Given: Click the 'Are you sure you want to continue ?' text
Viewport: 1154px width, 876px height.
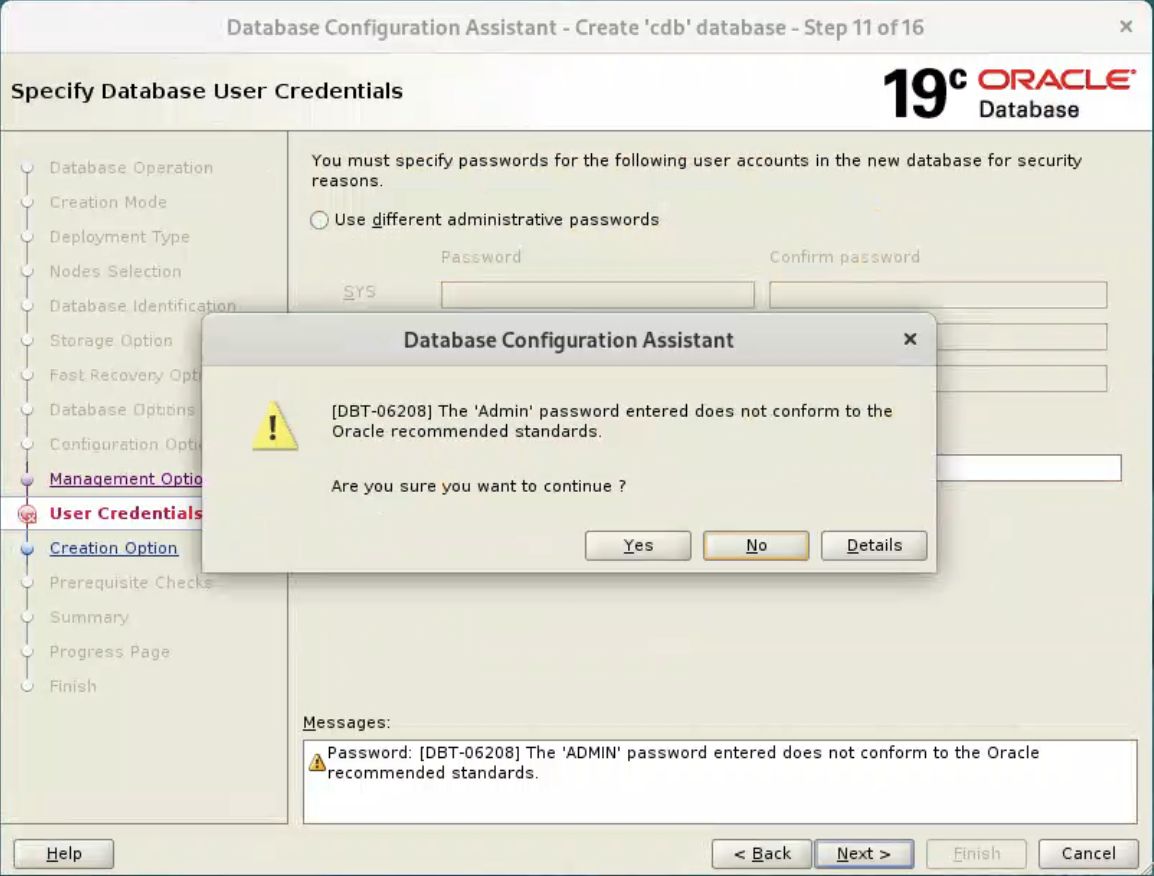Looking at the screenshot, I should pyautogui.click(x=478, y=486).
